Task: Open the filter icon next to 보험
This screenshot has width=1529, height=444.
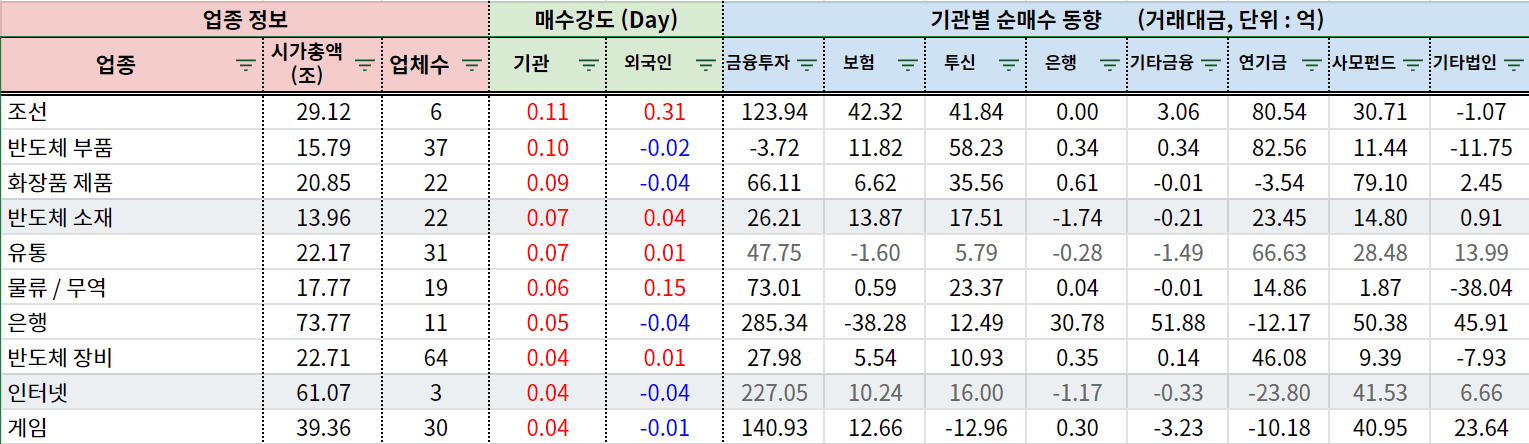Action: tap(908, 65)
